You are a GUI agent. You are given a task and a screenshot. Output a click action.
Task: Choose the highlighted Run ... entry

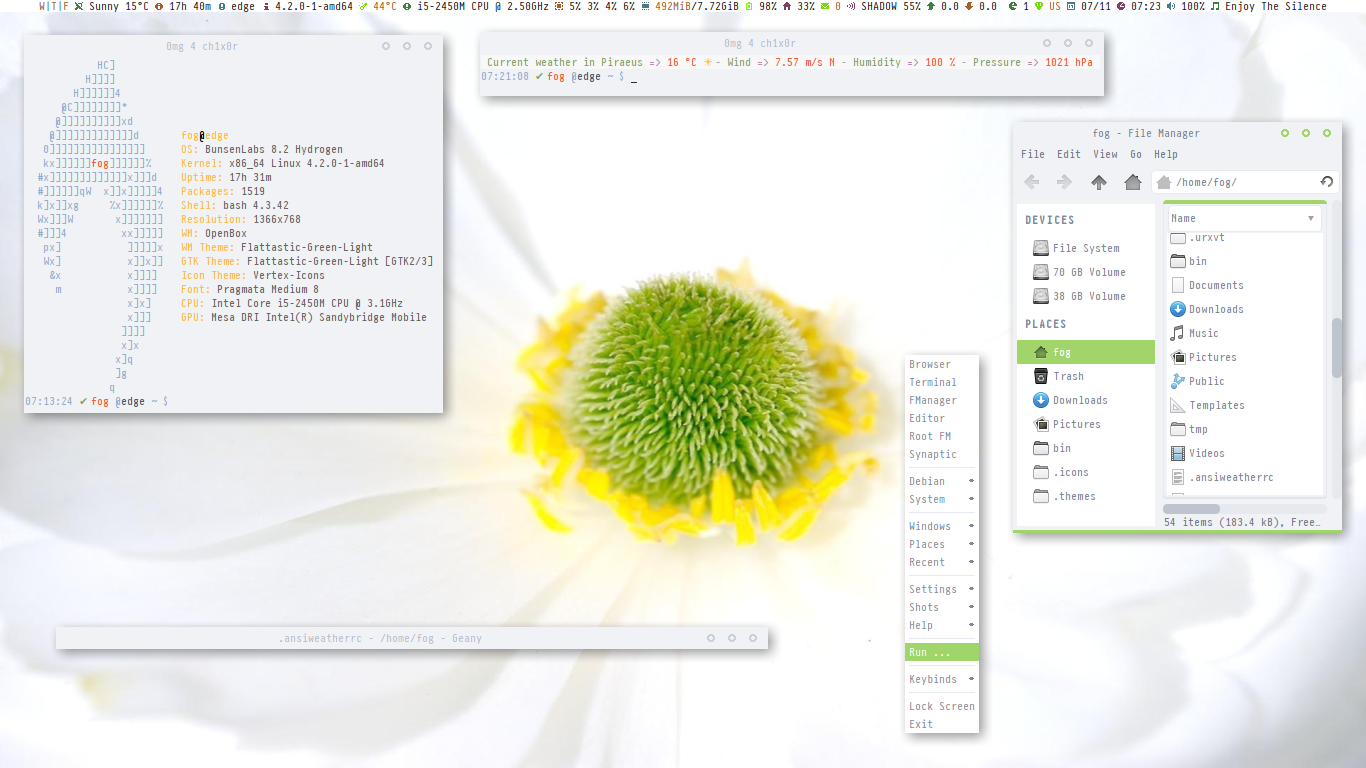(x=942, y=652)
